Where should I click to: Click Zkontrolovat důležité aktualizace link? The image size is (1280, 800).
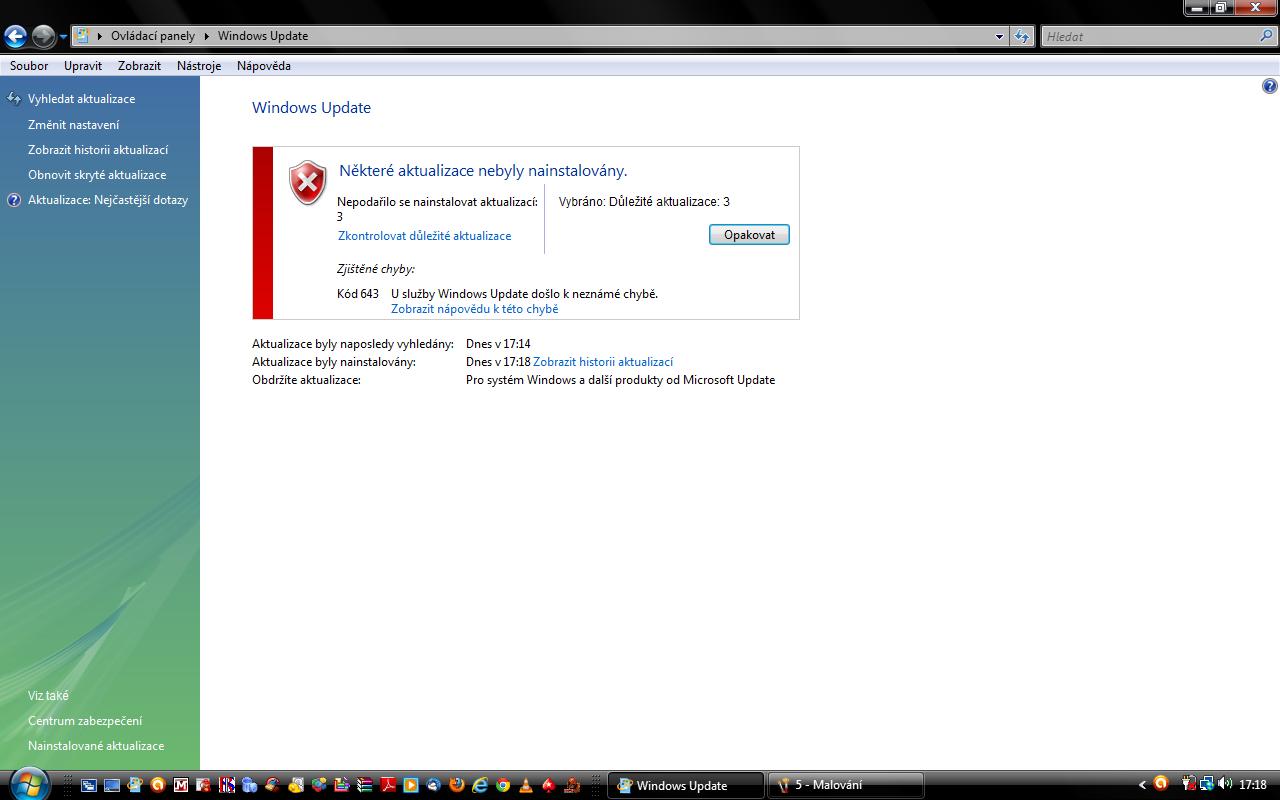tap(424, 236)
